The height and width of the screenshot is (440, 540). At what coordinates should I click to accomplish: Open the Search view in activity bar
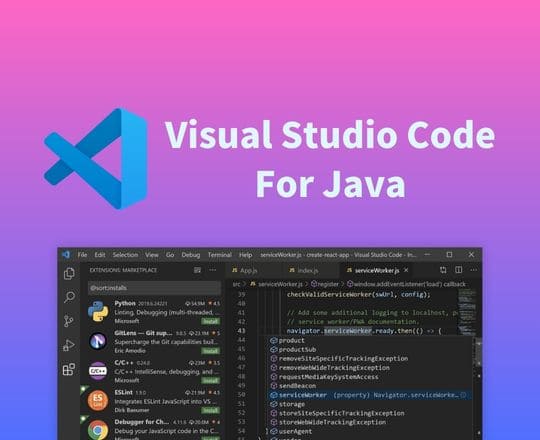(69, 297)
